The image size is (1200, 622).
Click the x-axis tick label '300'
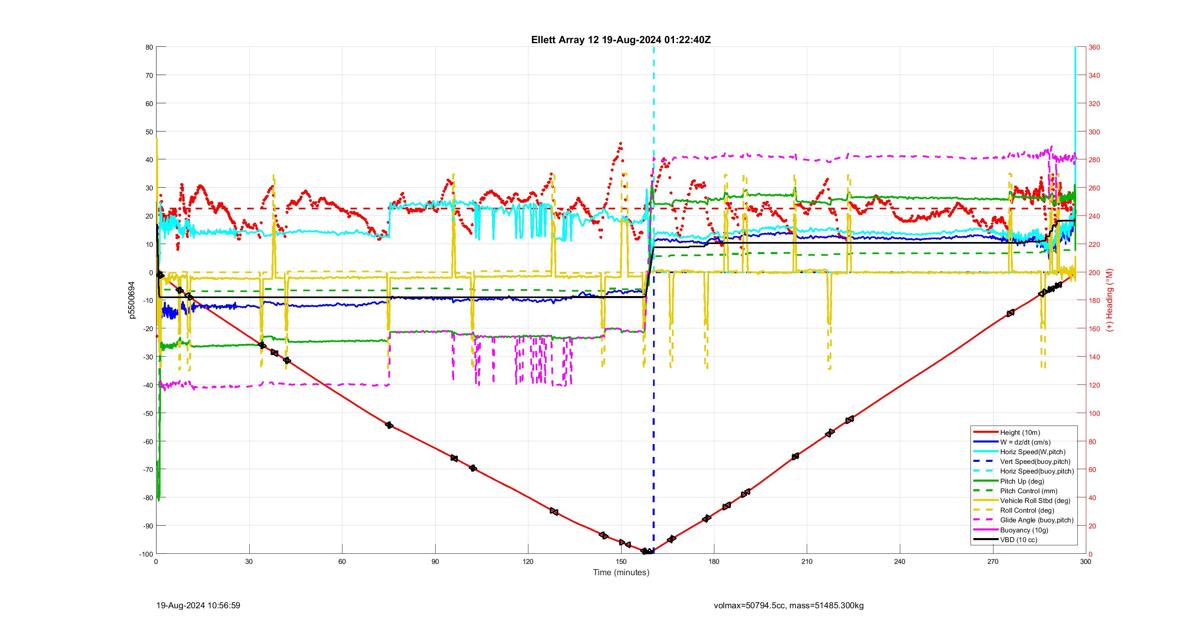tap(1085, 562)
